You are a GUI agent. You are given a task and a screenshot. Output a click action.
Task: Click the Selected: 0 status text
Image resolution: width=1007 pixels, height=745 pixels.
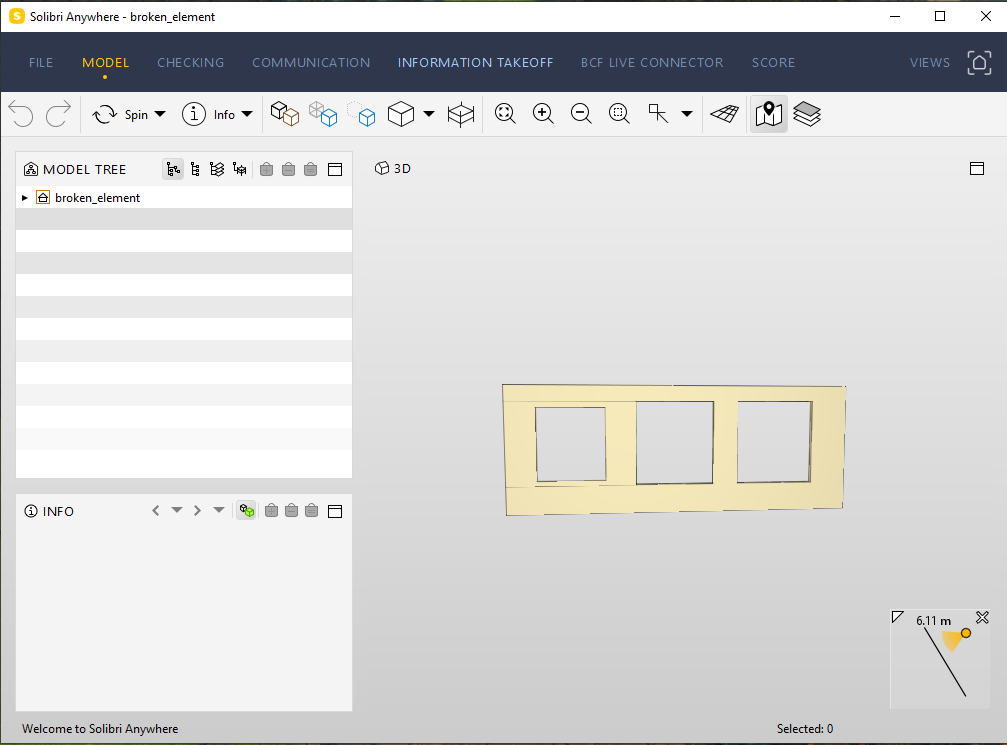[805, 728]
